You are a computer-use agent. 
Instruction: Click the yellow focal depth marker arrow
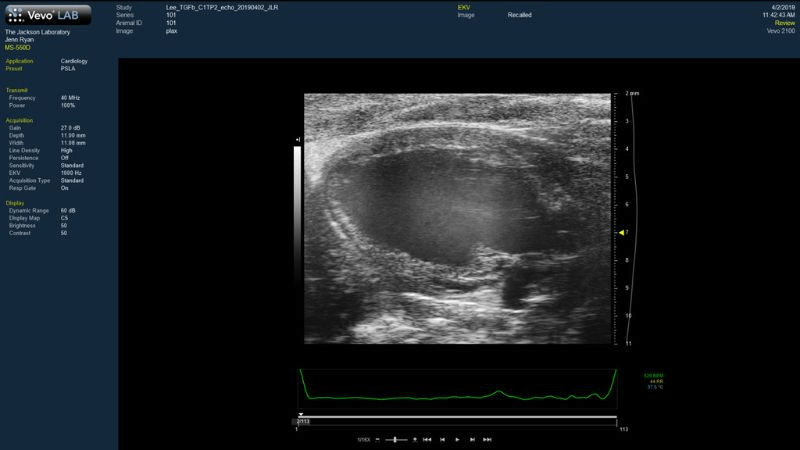pos(620,232)
